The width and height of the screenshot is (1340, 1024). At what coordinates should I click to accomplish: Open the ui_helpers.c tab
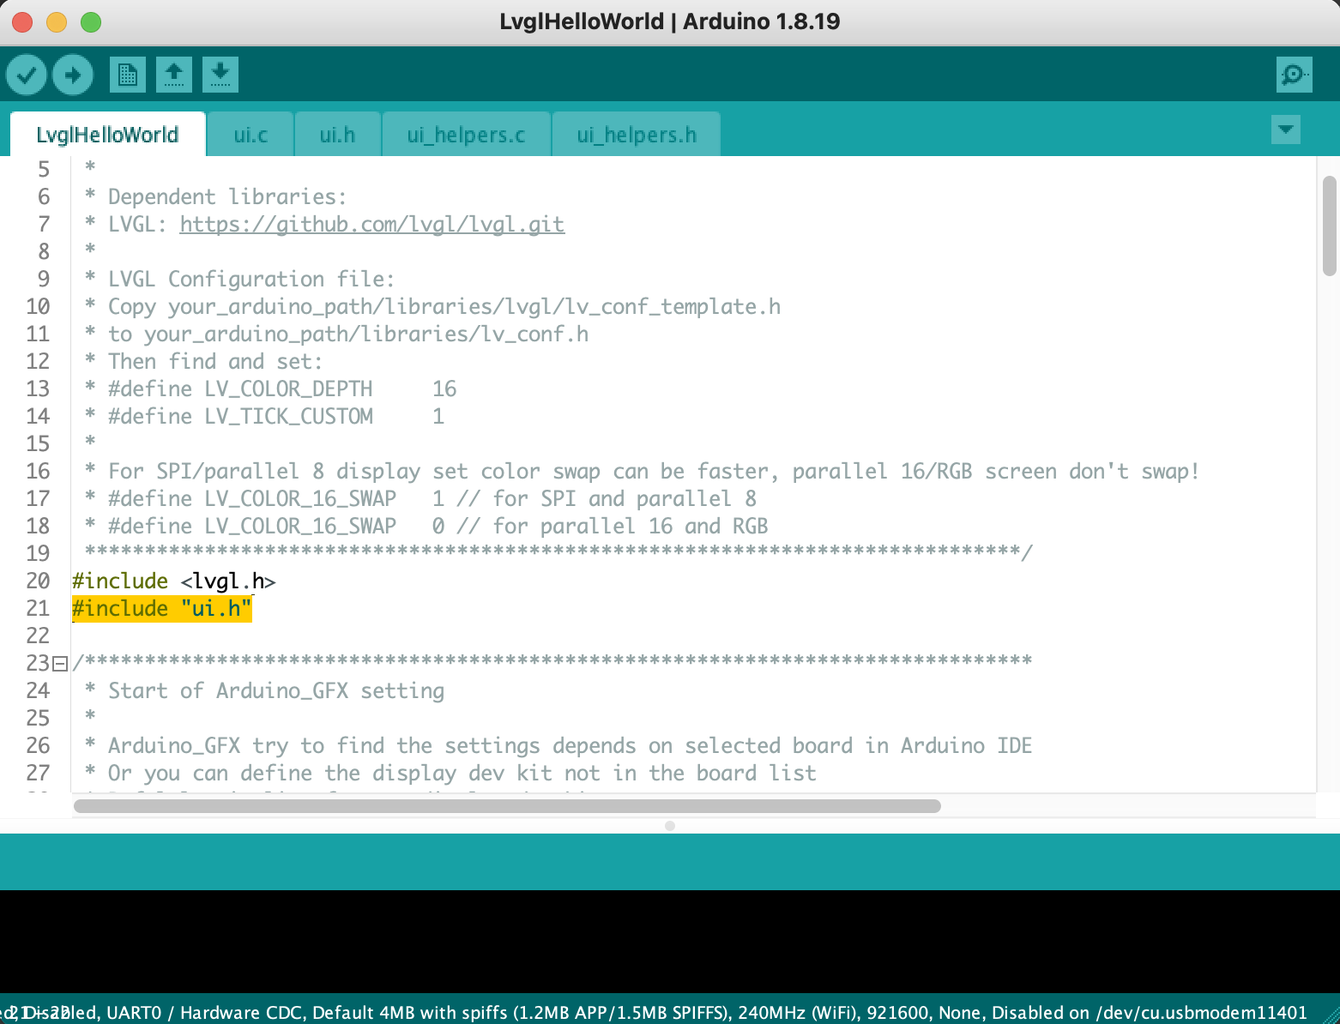tap(466, 135)
